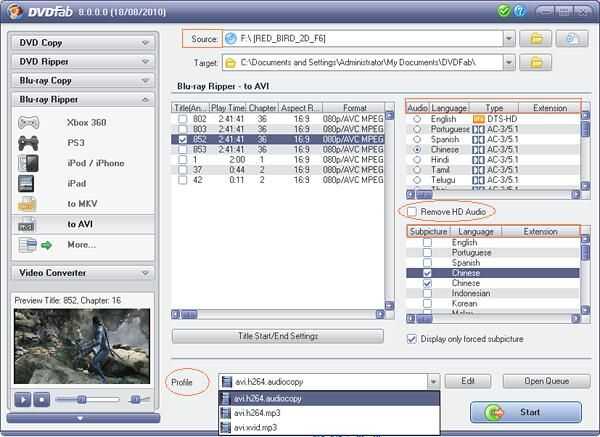Image resolution: width=600 pixels, height=437 pixels.
Task: Click the Title Start/End Settings button
Action: coord(278,336)
